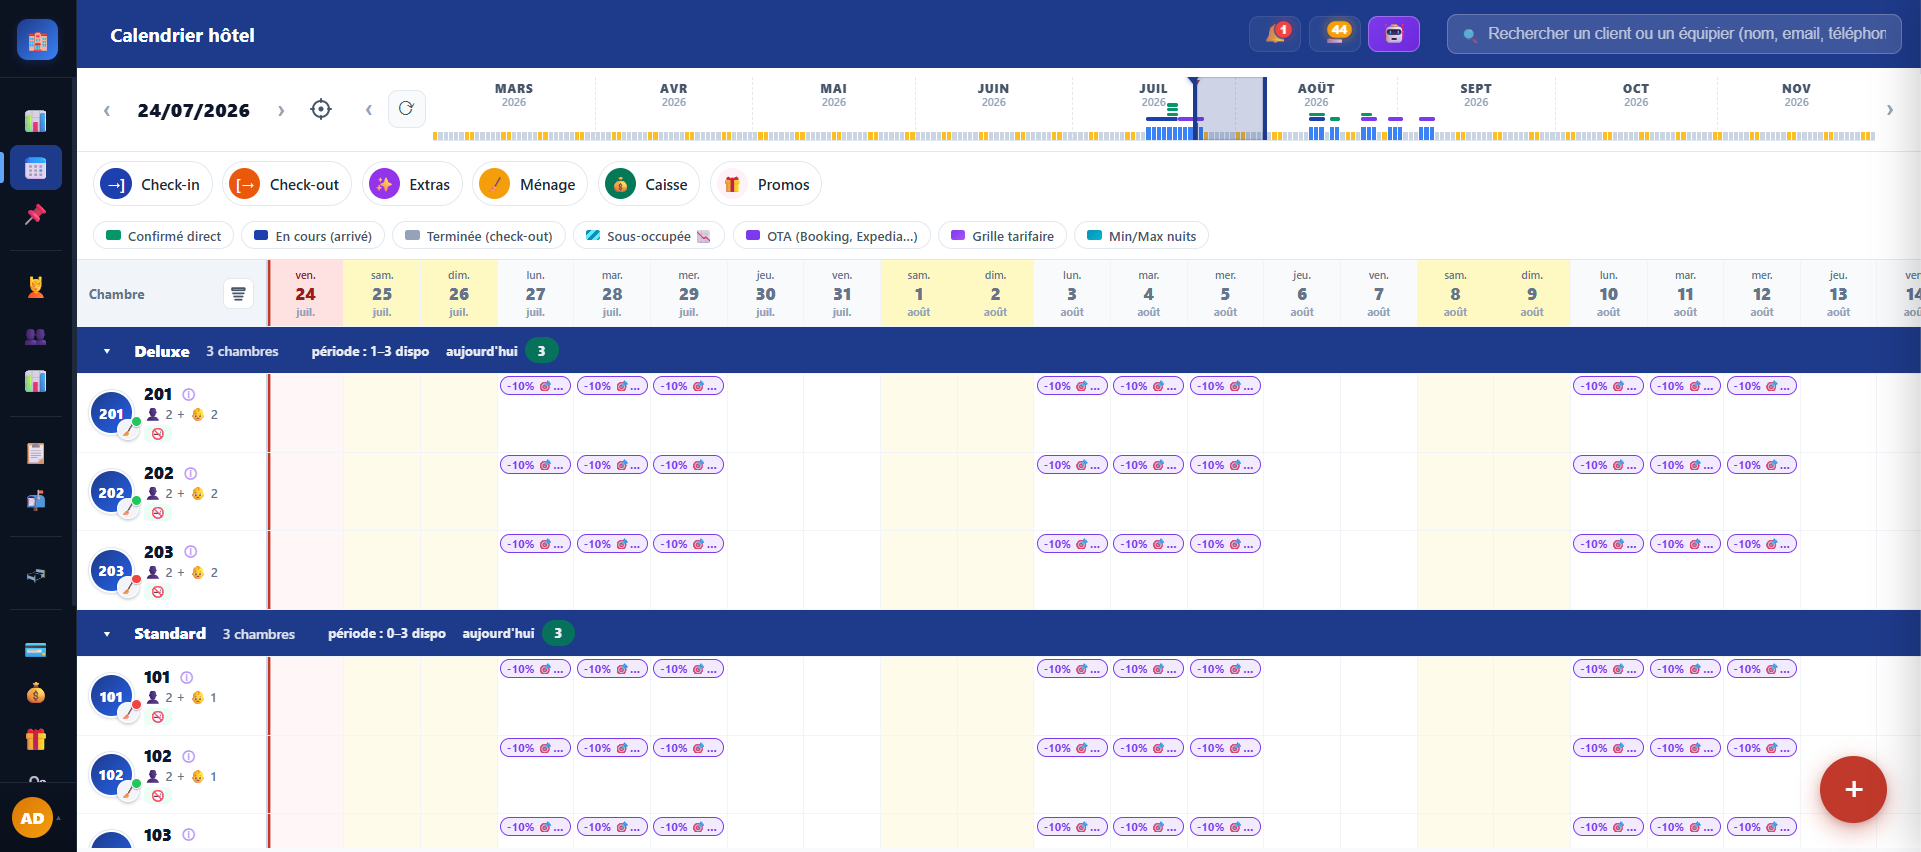Screen dimensions: 1921x852
Task: Open the purple robot assistant icon
Action: click(x=1394, y=34)
